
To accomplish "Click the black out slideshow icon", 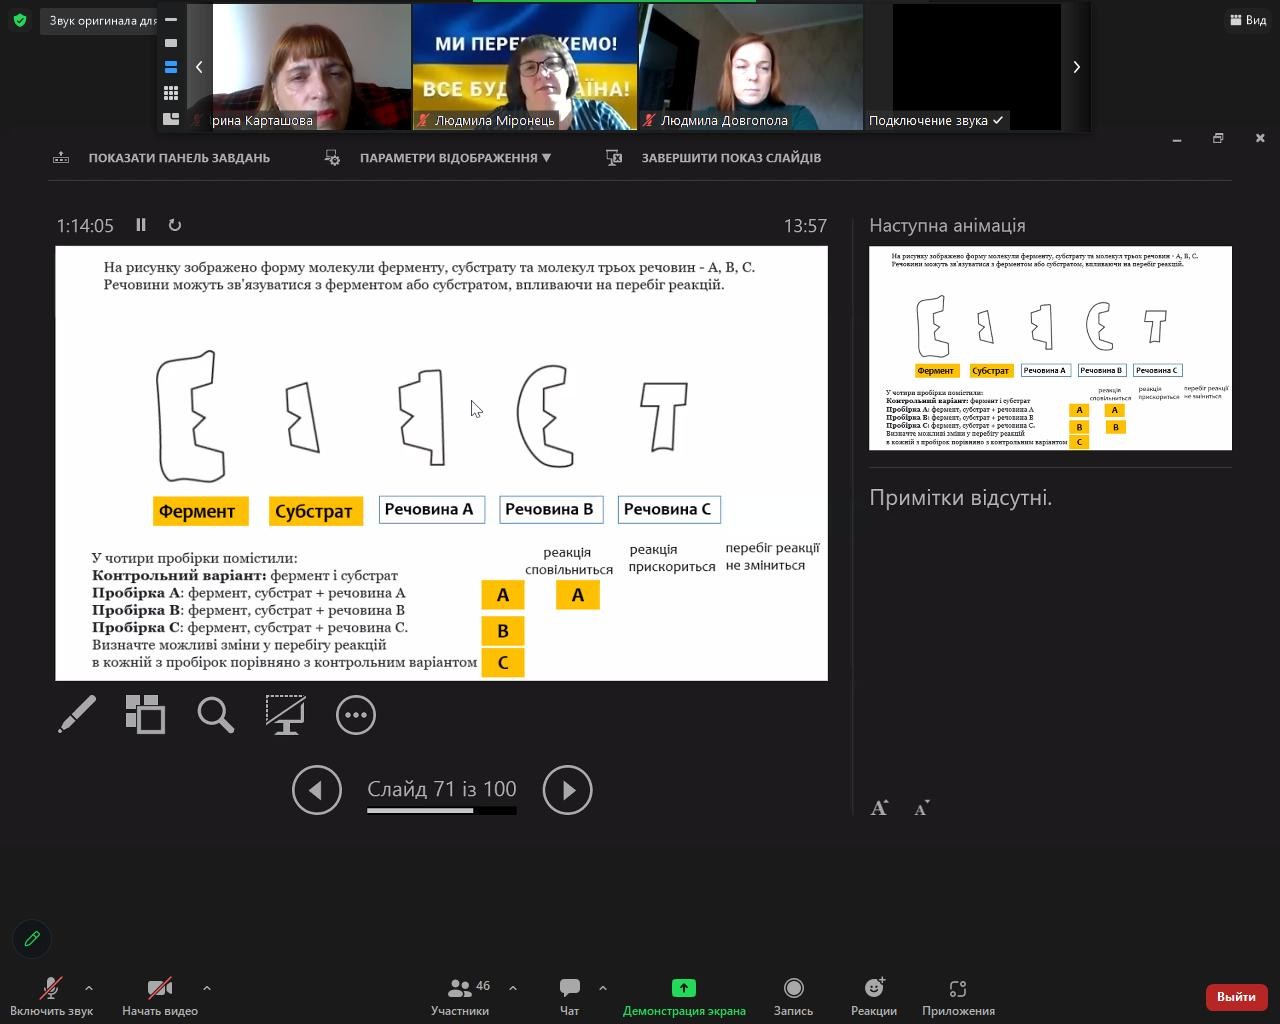I will (x=285, y=714).
